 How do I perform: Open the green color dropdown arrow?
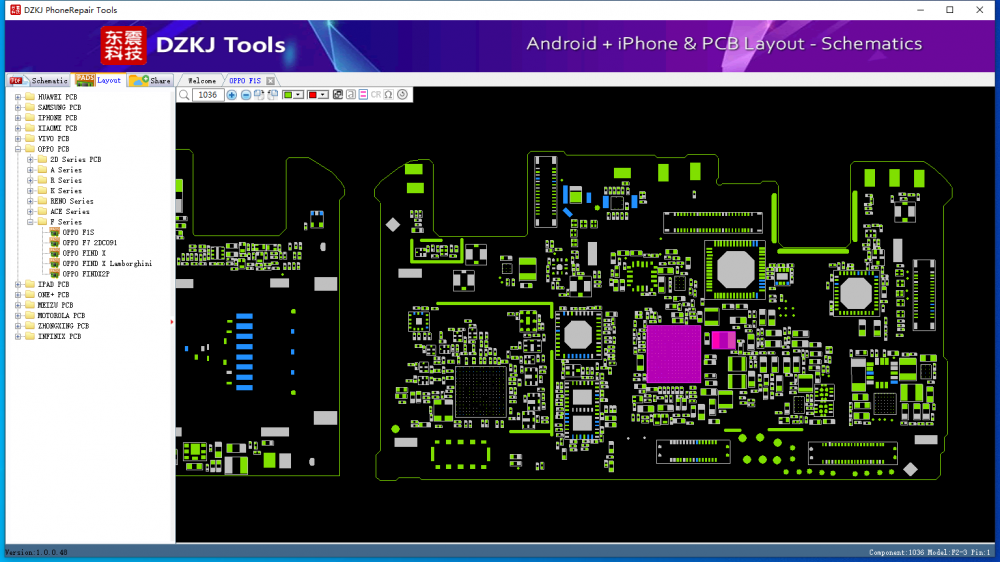pos(300,95)
